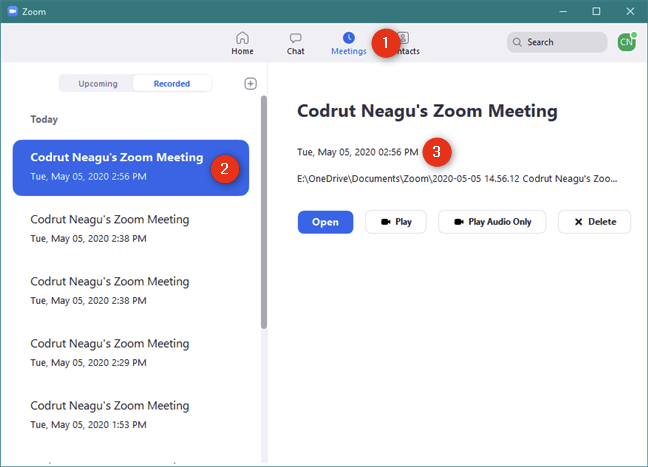Go to the Home tab
The height and width of the screenshot is (467, 648).
tap(242, 43)
